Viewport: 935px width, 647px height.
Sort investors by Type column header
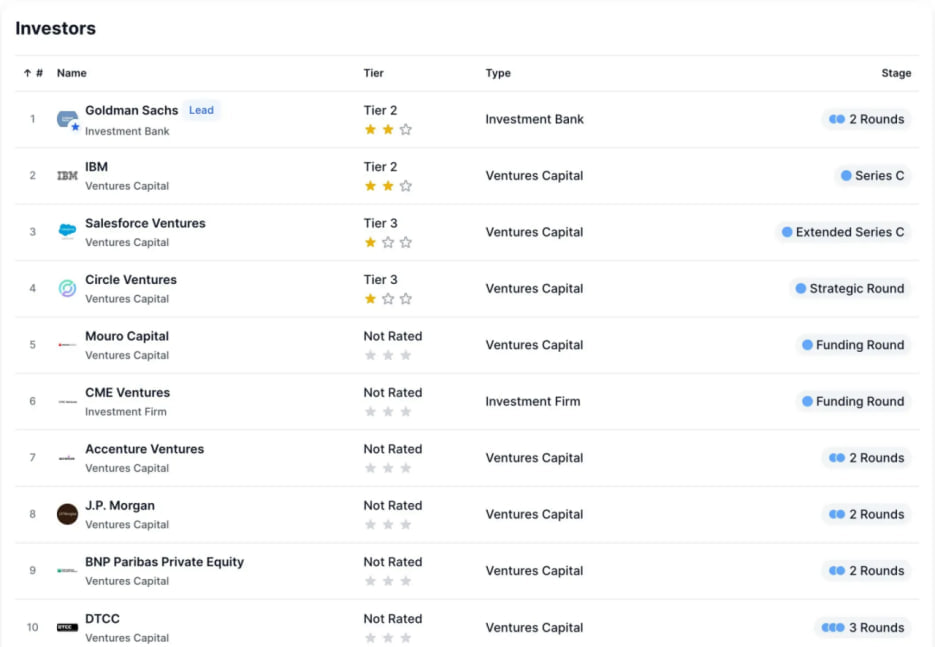click(498, 73)
